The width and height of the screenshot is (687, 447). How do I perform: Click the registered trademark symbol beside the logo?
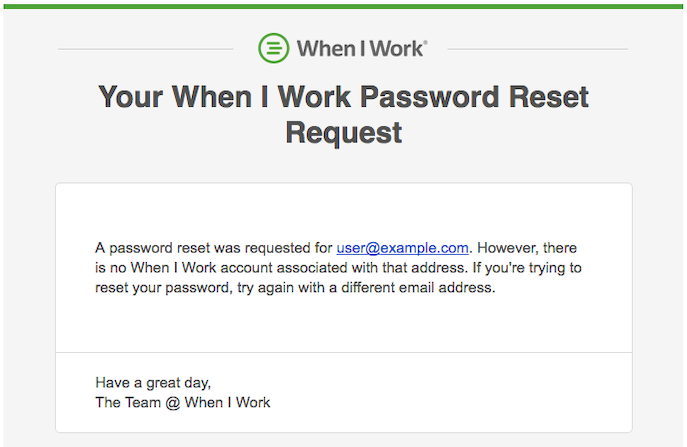click(x=426, y=43)
